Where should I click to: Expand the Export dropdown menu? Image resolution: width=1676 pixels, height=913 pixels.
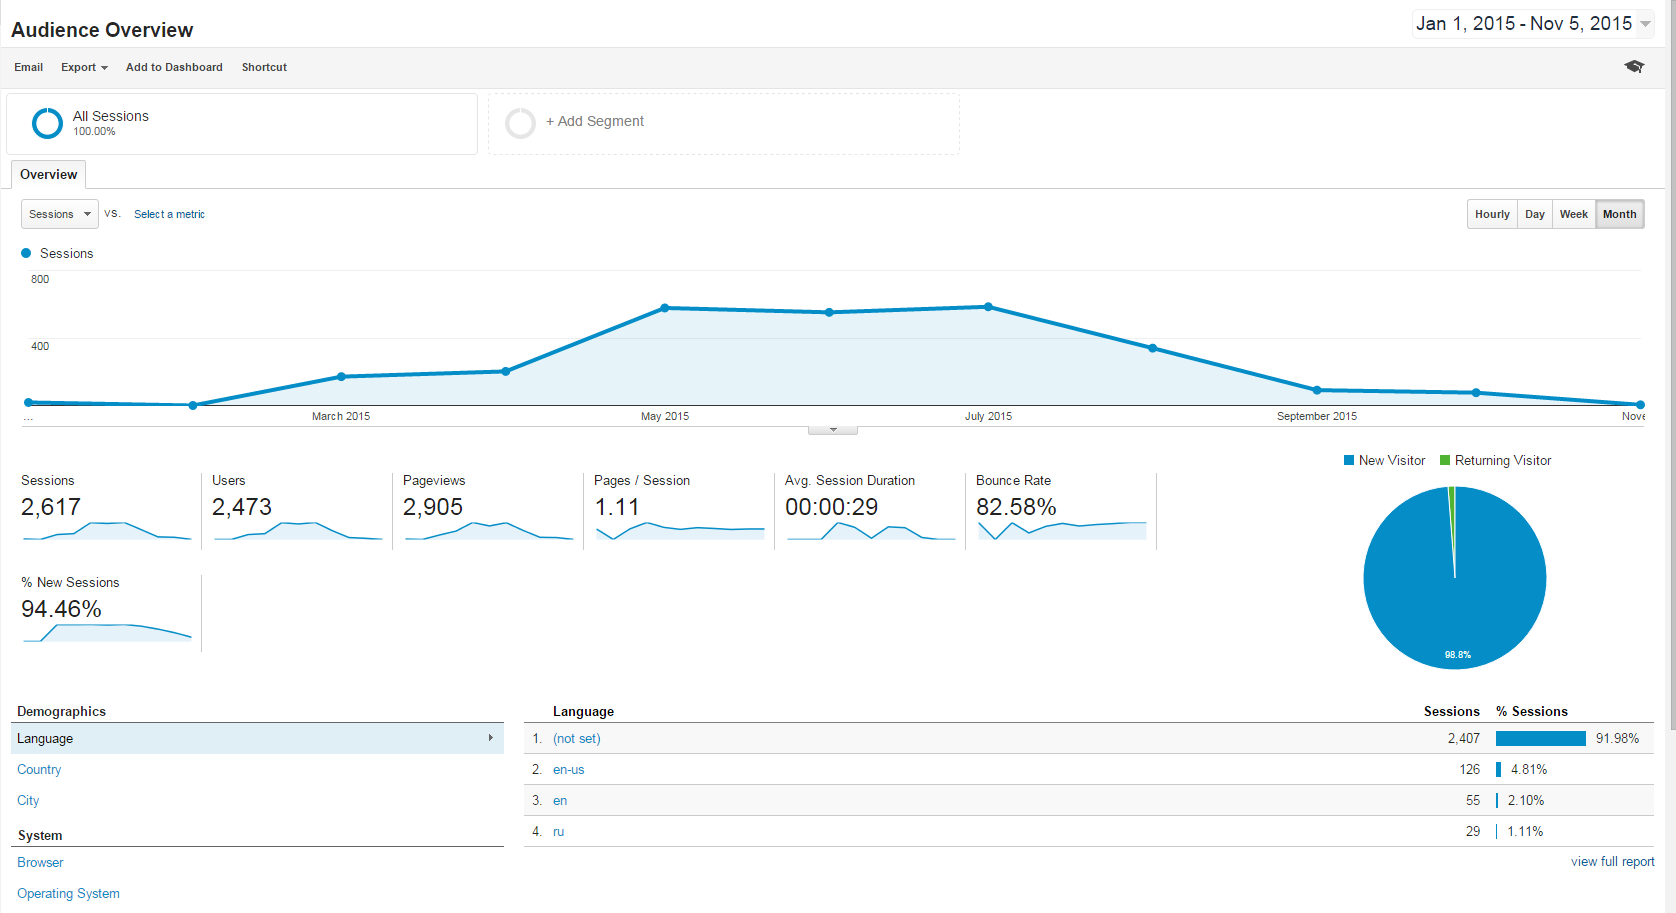(x=84, y=67)
